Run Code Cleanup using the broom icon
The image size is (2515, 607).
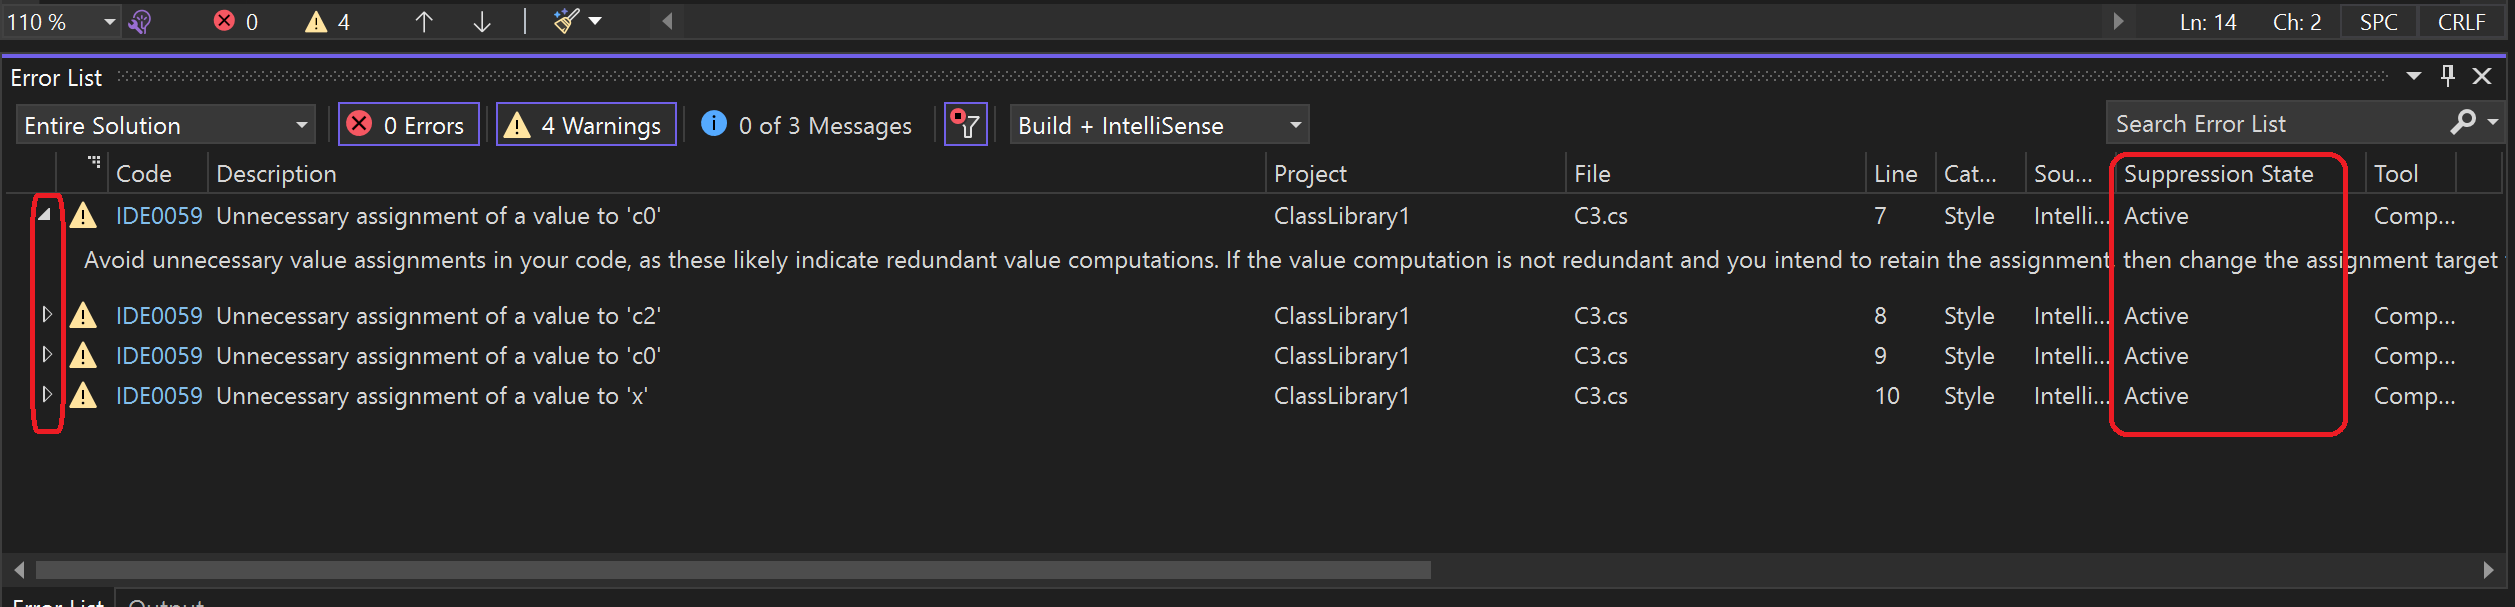565,20
